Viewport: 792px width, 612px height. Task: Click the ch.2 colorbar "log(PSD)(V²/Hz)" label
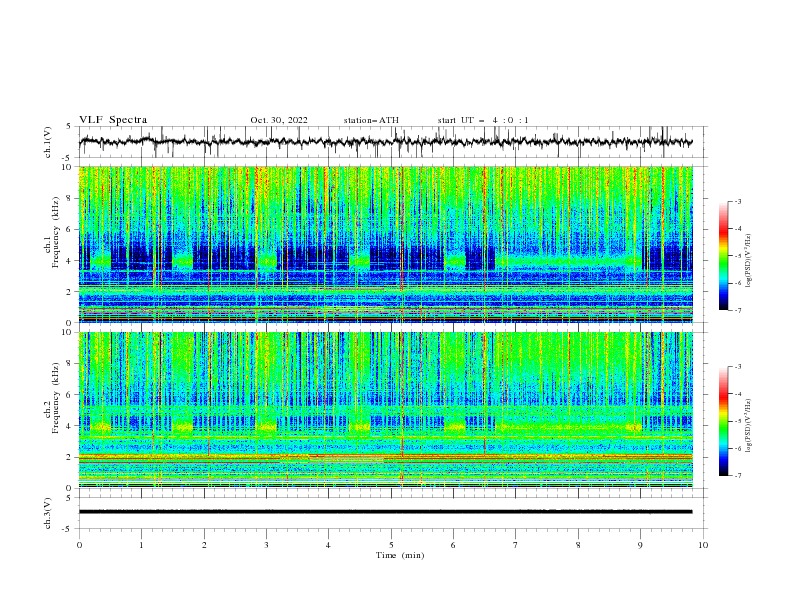[x=749, y=426]
